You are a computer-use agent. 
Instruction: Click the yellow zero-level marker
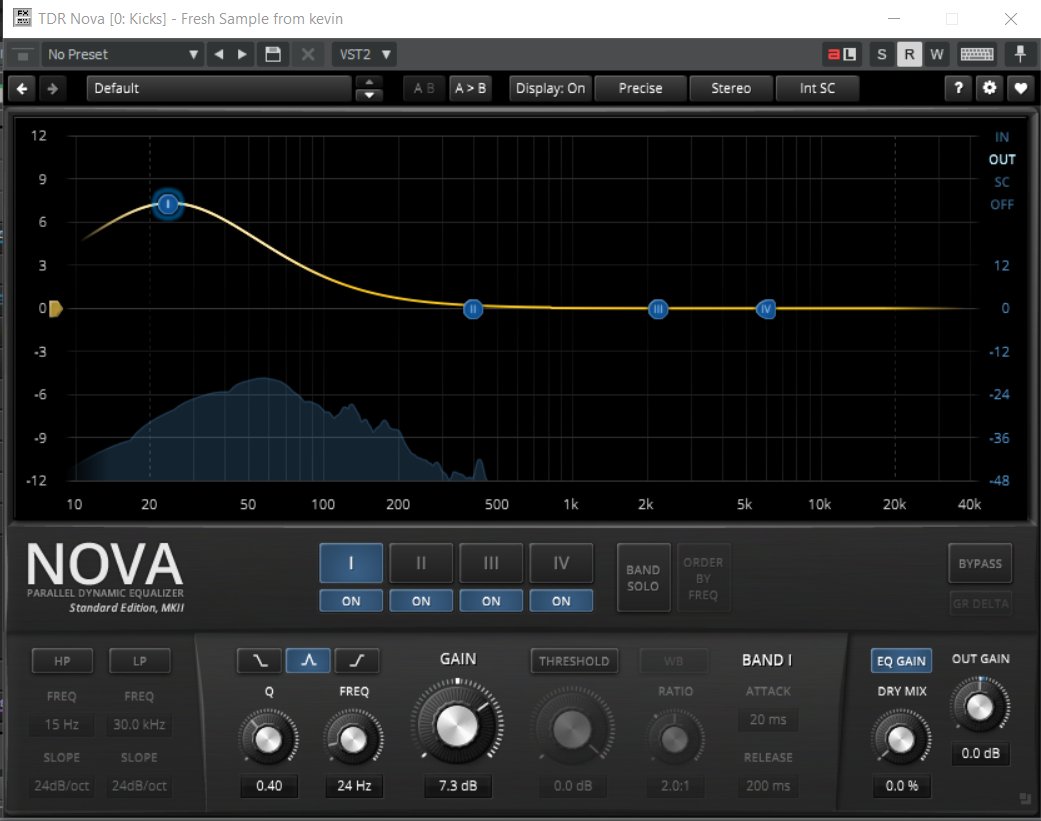[56, 309]
